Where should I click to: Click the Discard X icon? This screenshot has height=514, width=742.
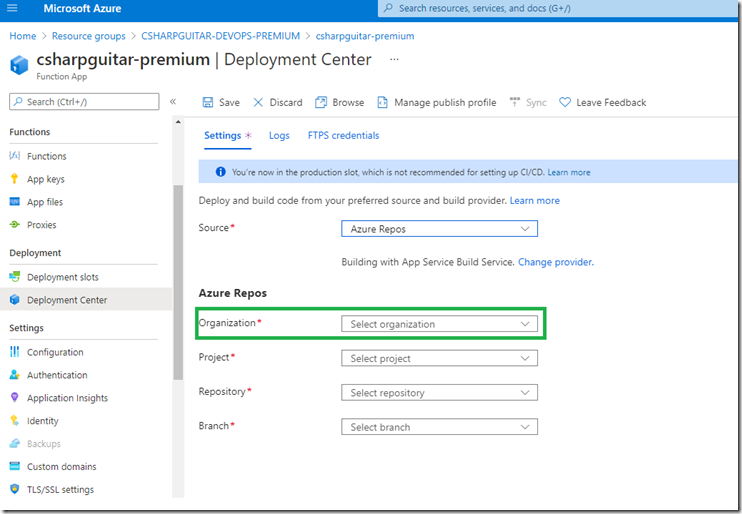(x=258, y=102)
